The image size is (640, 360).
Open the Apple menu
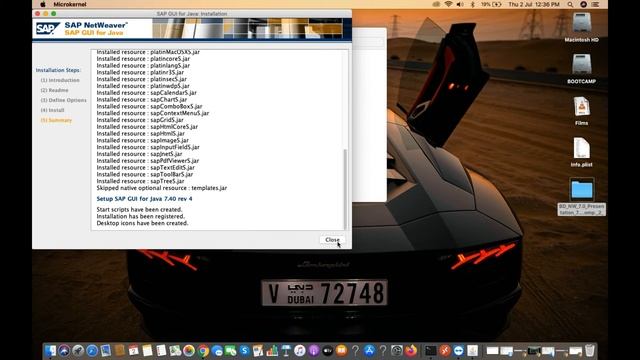[x=43, y=4]
